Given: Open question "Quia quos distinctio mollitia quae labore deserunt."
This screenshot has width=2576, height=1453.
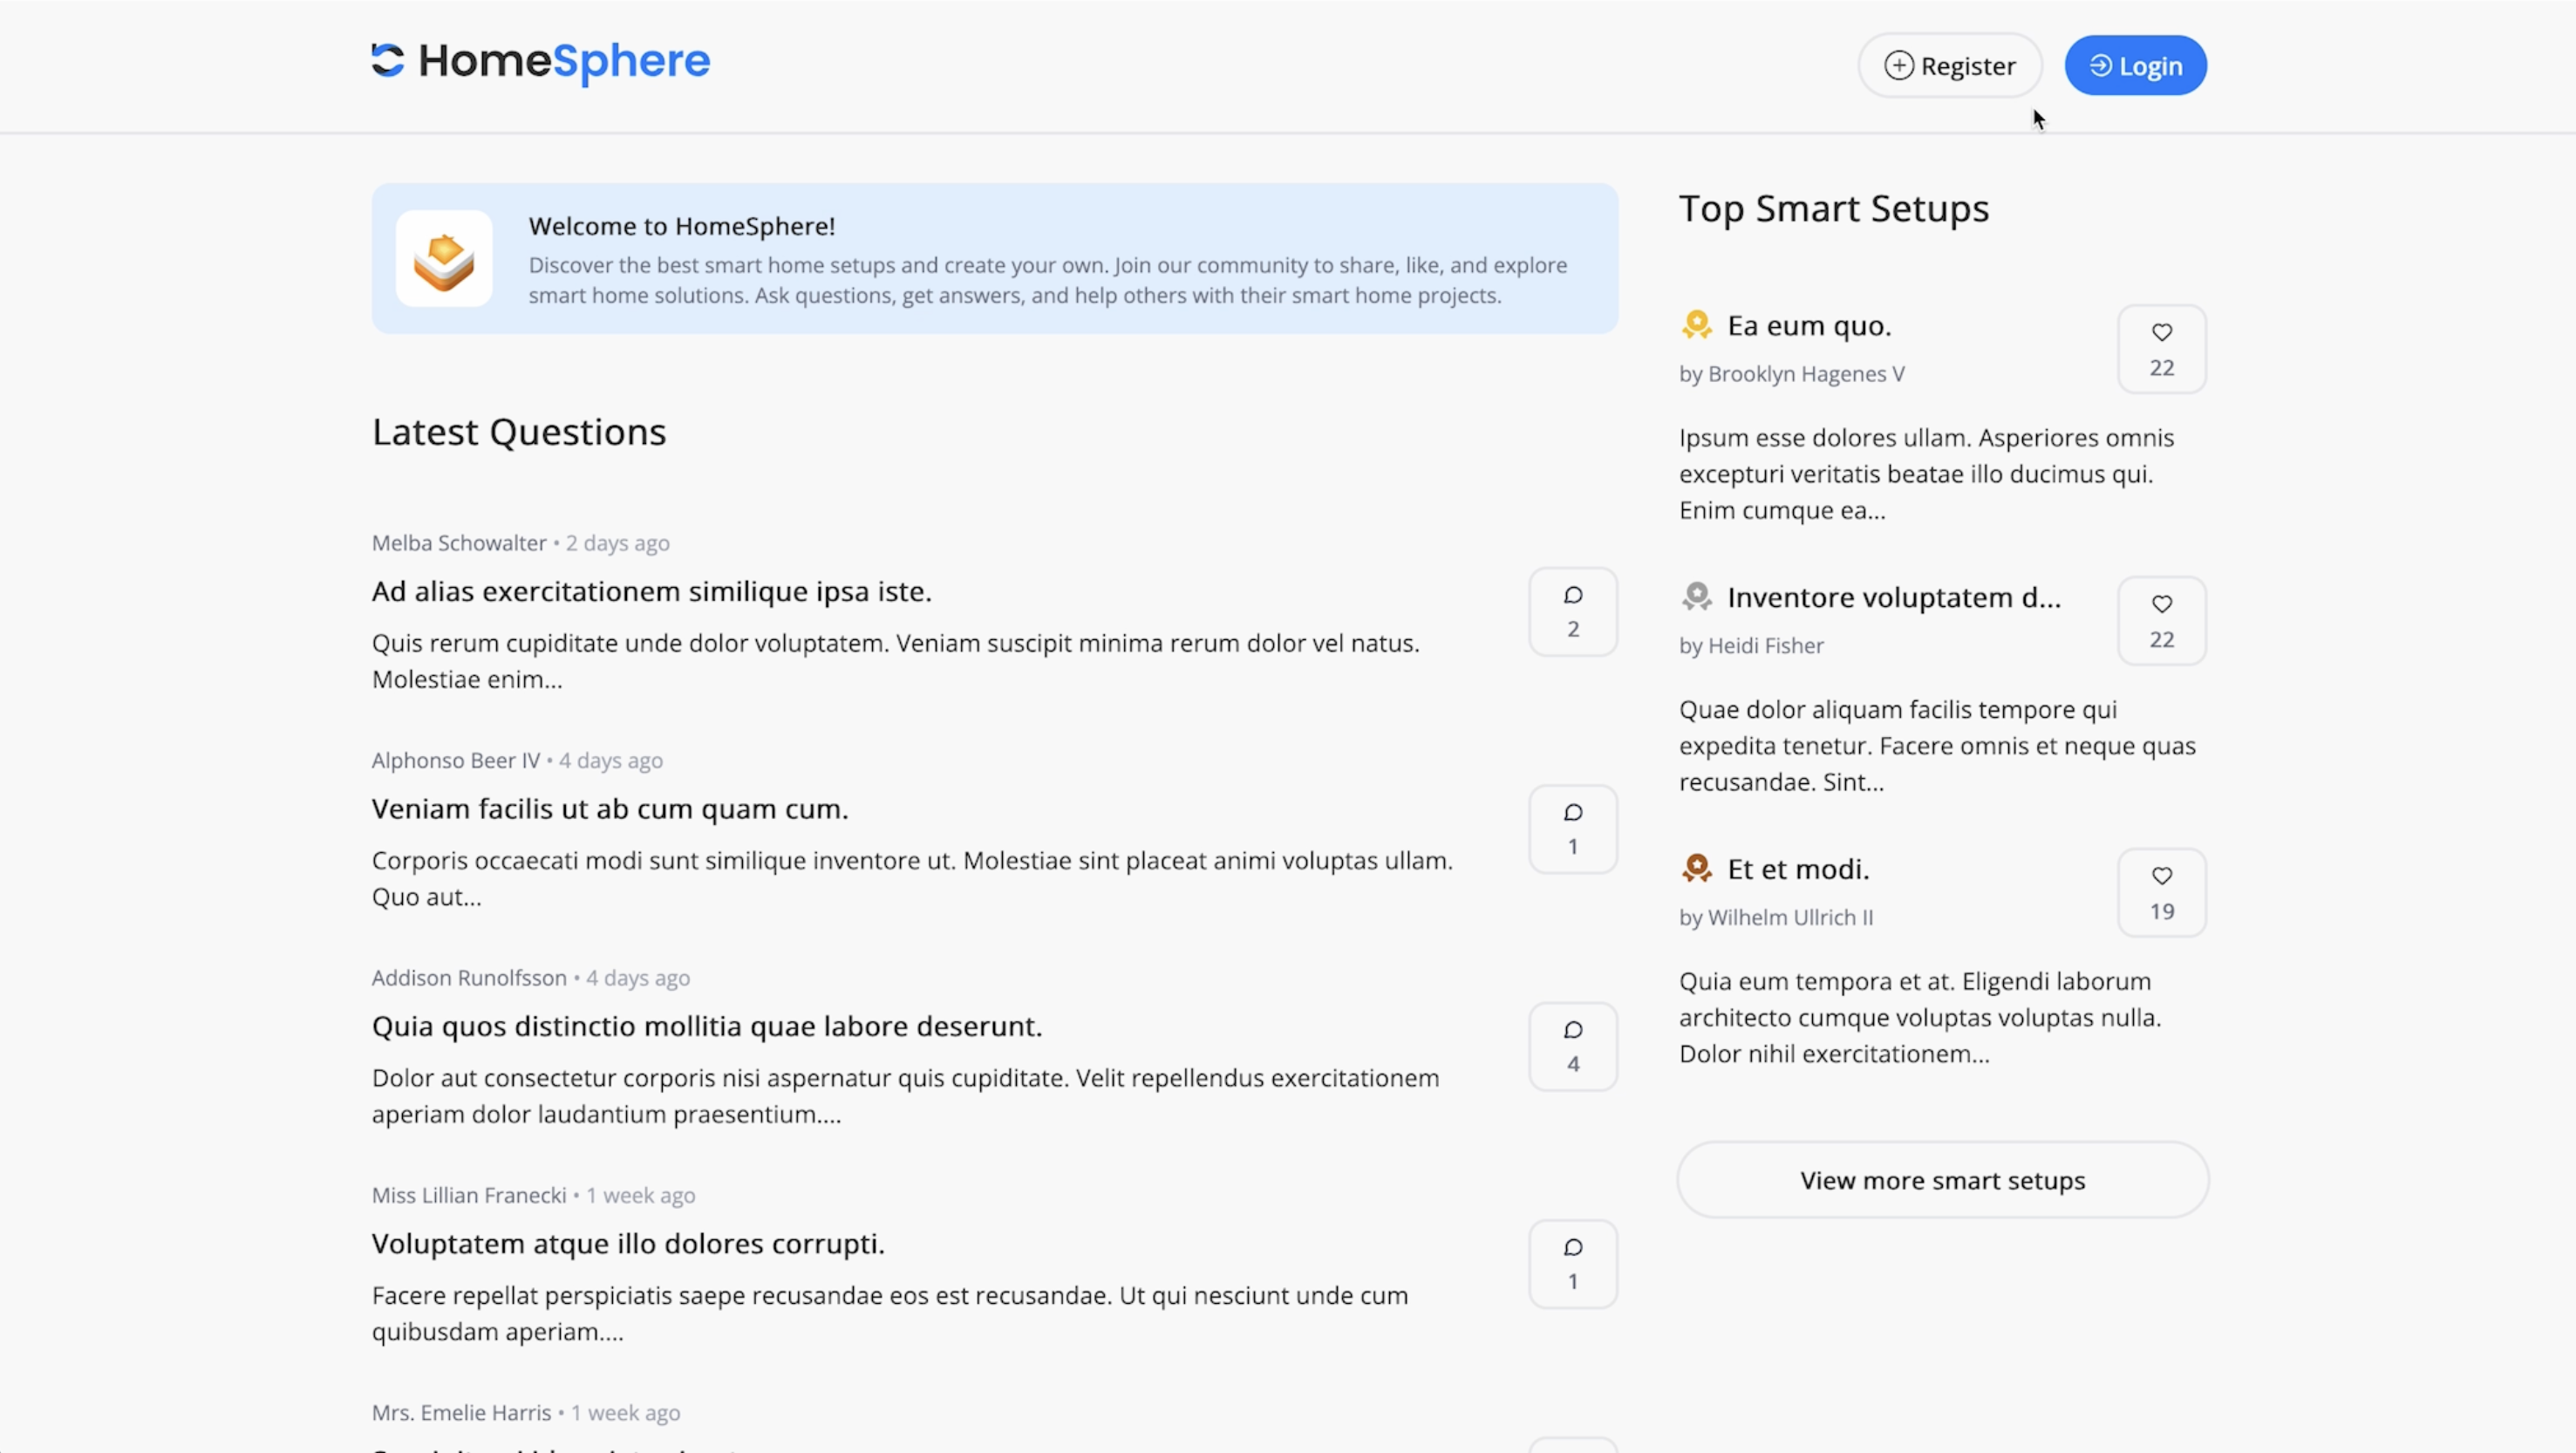Looking at the screenshot, I should [x=707, y=1027].
